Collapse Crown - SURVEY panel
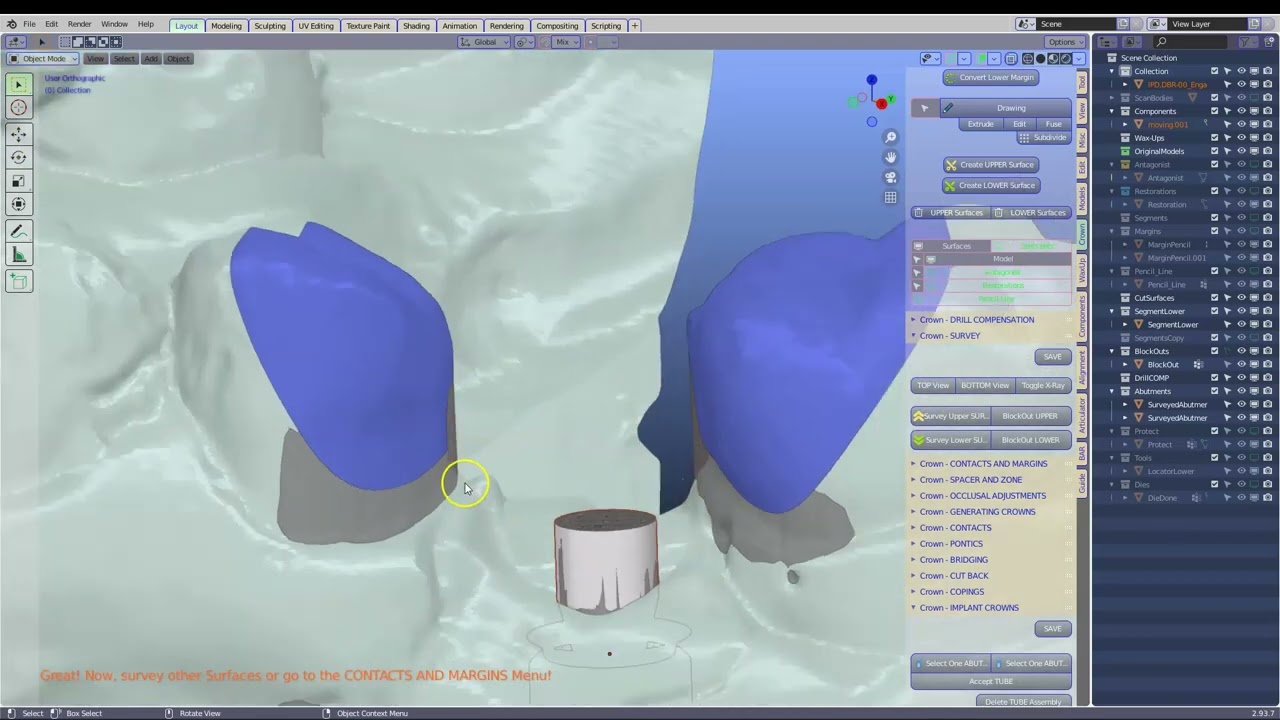The width and height of the screenshot is (1280, 720). tap(949, 336)
